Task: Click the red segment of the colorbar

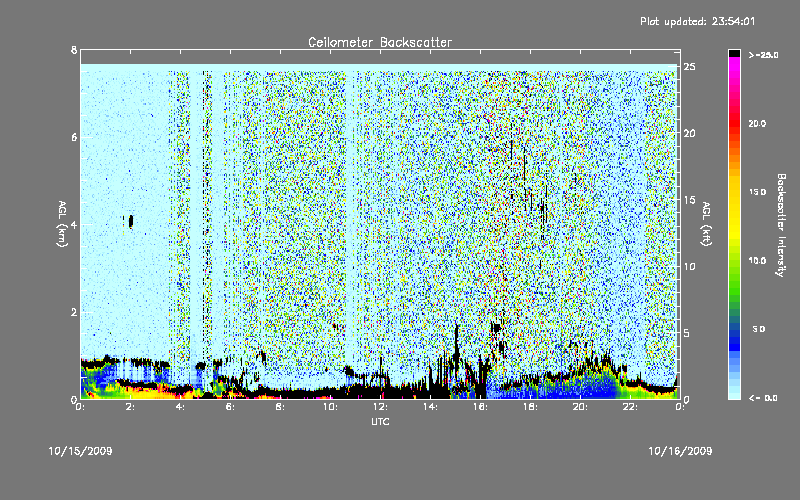Action: pyautogui.click(x=734, y=122)
